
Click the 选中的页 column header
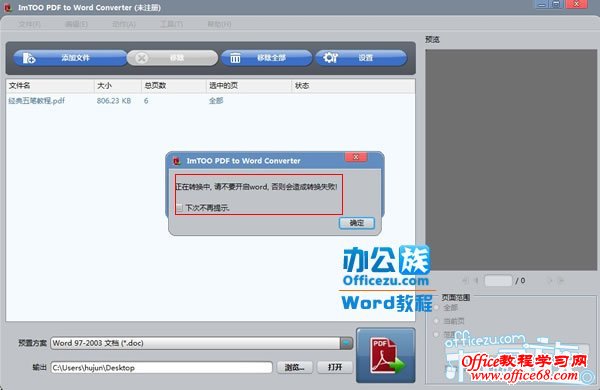tap(249, 86)
